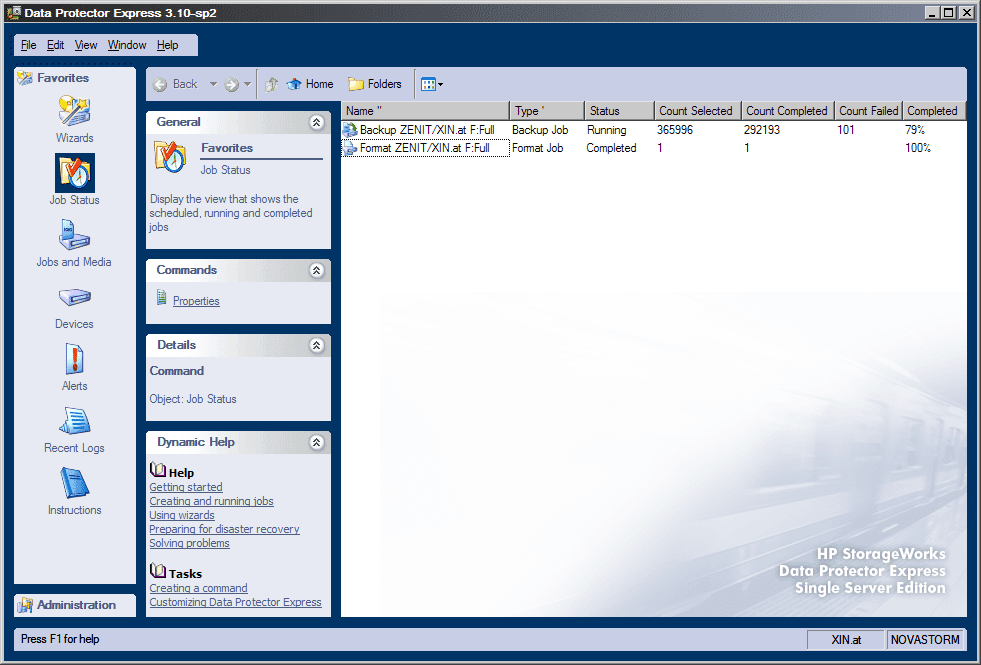Screen dimensions: 981x665
Task: Open the Administration section bar
Action: tap(75, 605)
